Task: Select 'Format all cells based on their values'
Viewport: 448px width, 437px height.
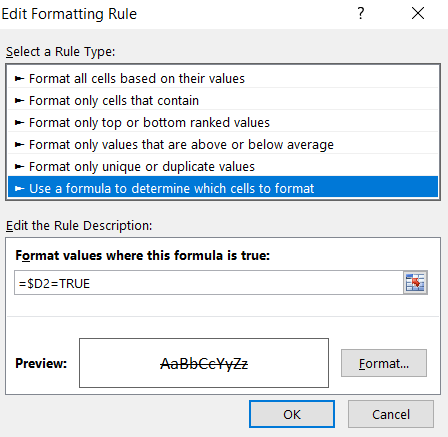Action: (223, 78)
